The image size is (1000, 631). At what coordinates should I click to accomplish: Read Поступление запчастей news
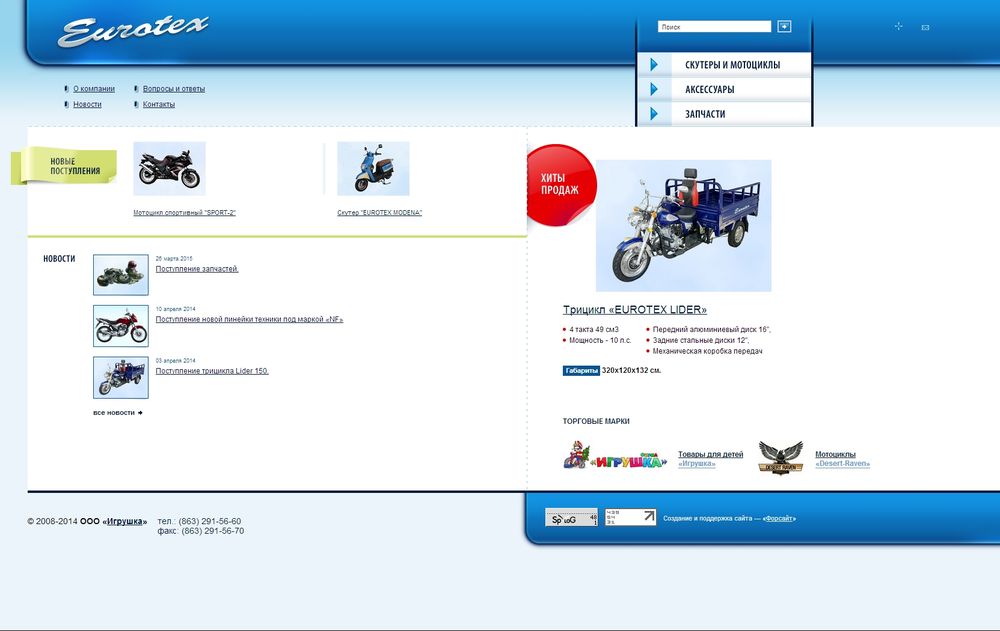pos(197,269)
